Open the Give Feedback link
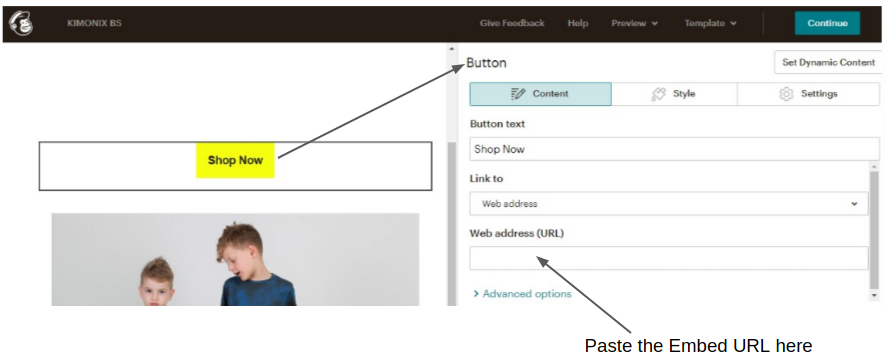This screenshot has width=886, height=361. (x=512, y=23)
